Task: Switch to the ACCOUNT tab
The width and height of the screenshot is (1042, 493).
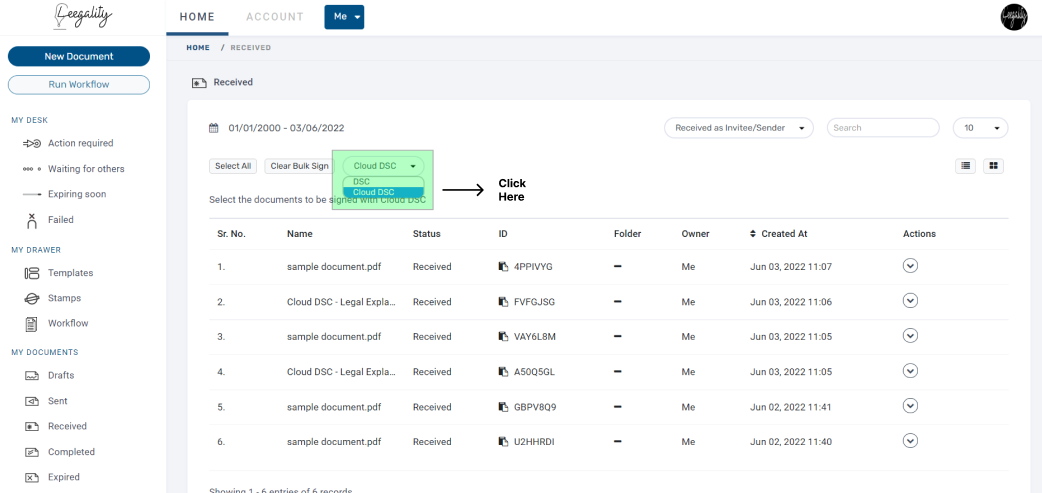Action: [275, 17]
